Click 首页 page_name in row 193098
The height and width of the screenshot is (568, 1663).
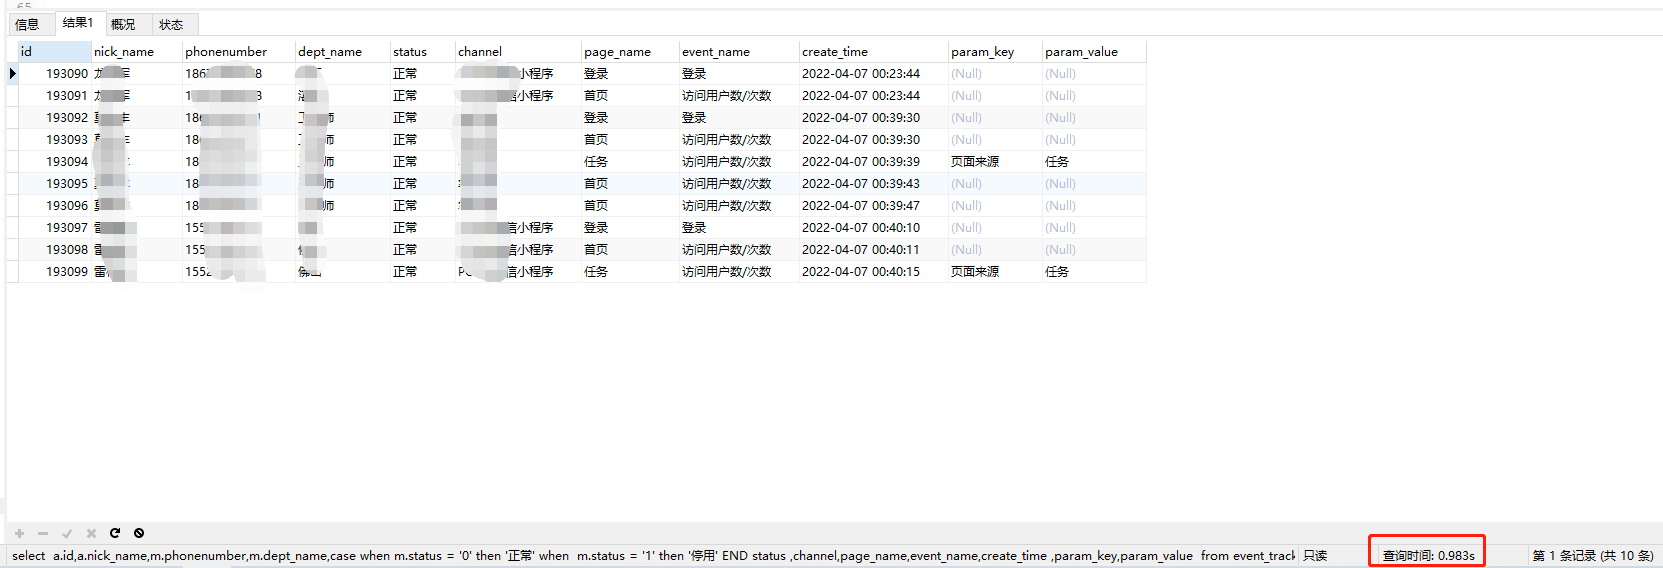tap(630, 249)
